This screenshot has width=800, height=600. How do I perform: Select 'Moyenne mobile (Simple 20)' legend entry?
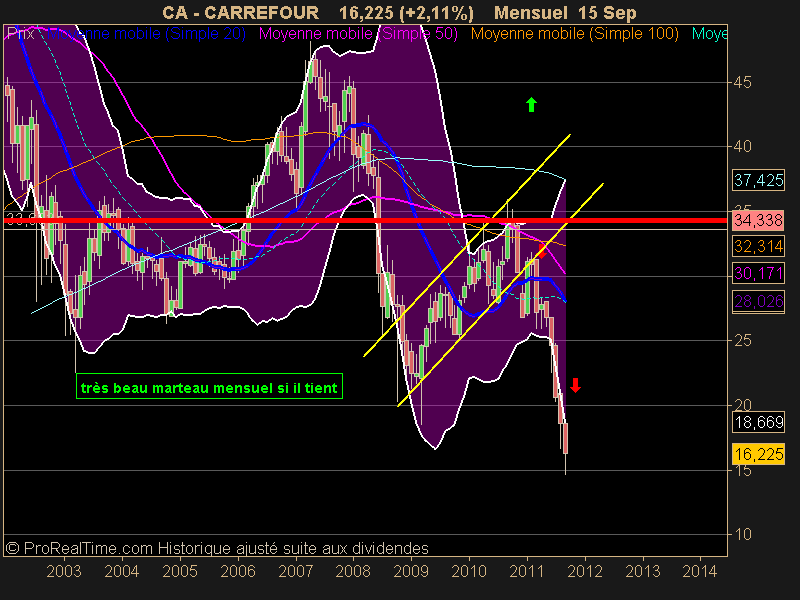point(147,34)
